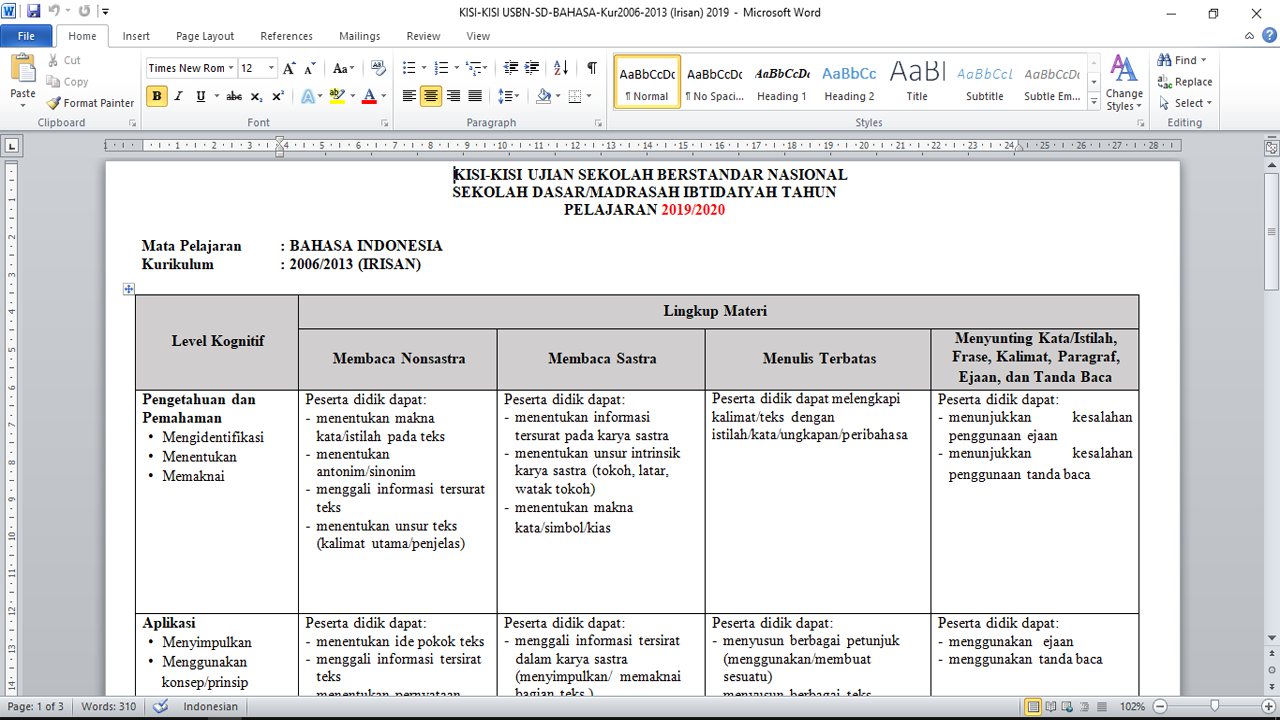
Task: Expand the bullets list dropdown arrow
Action: (x=423, y=68)
